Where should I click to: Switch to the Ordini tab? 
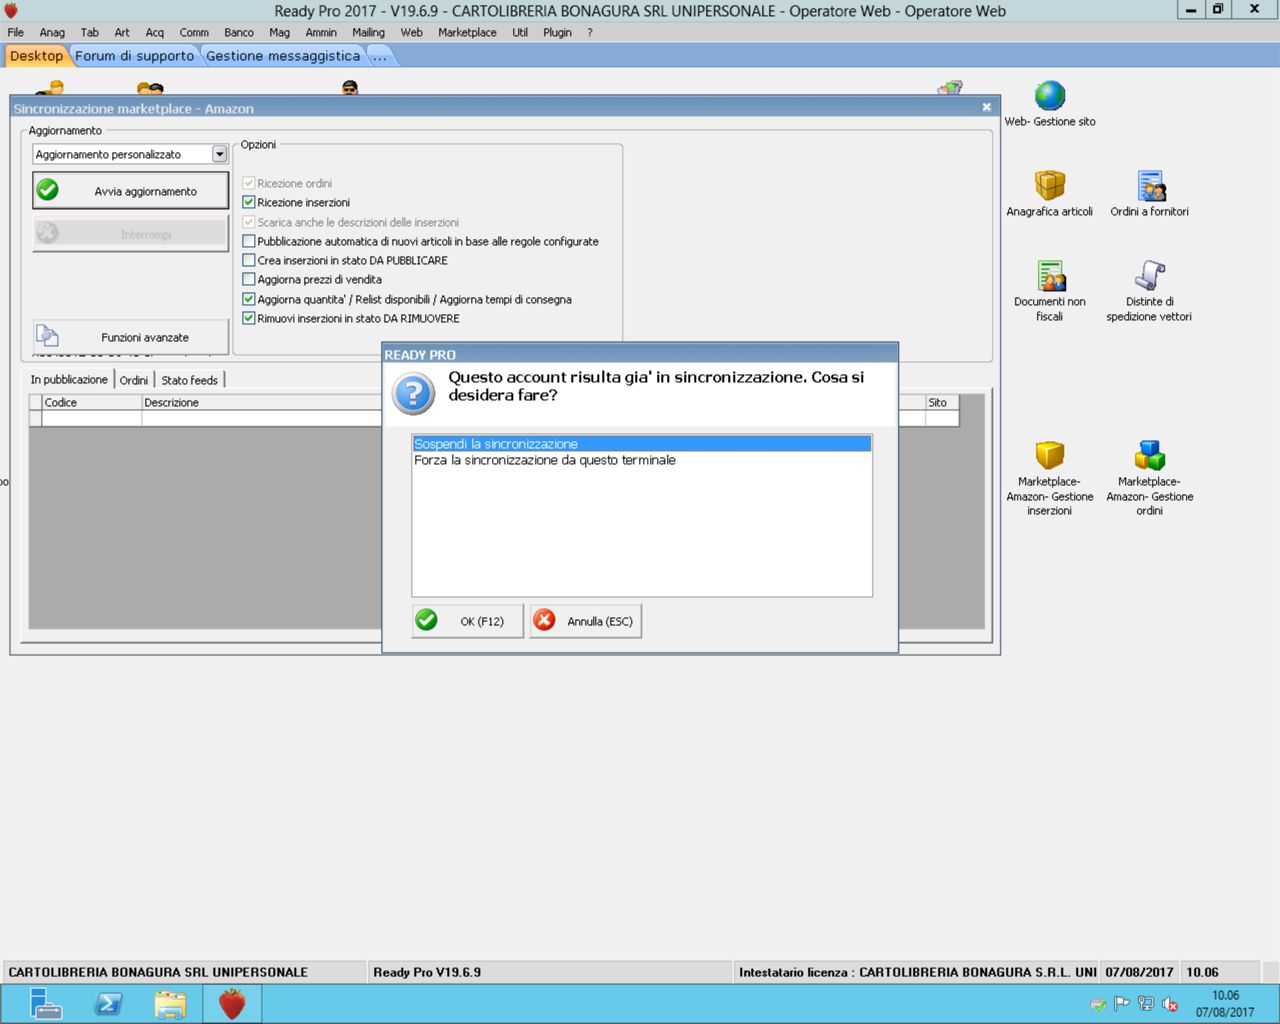click(x=134, y=380)
